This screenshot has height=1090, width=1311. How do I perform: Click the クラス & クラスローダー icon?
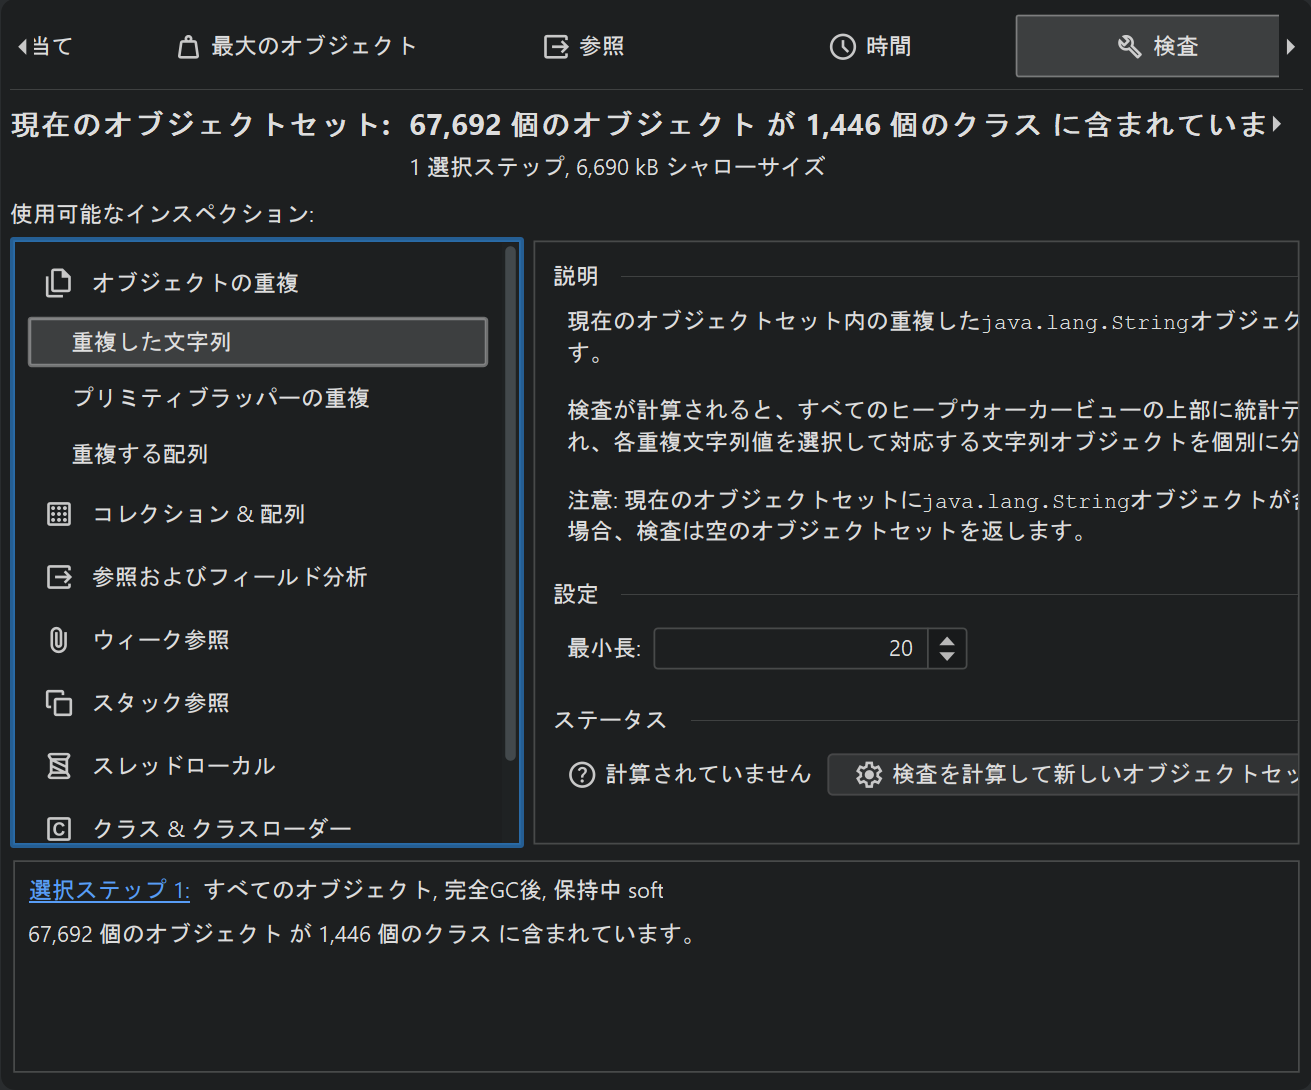tap(59, 829)
